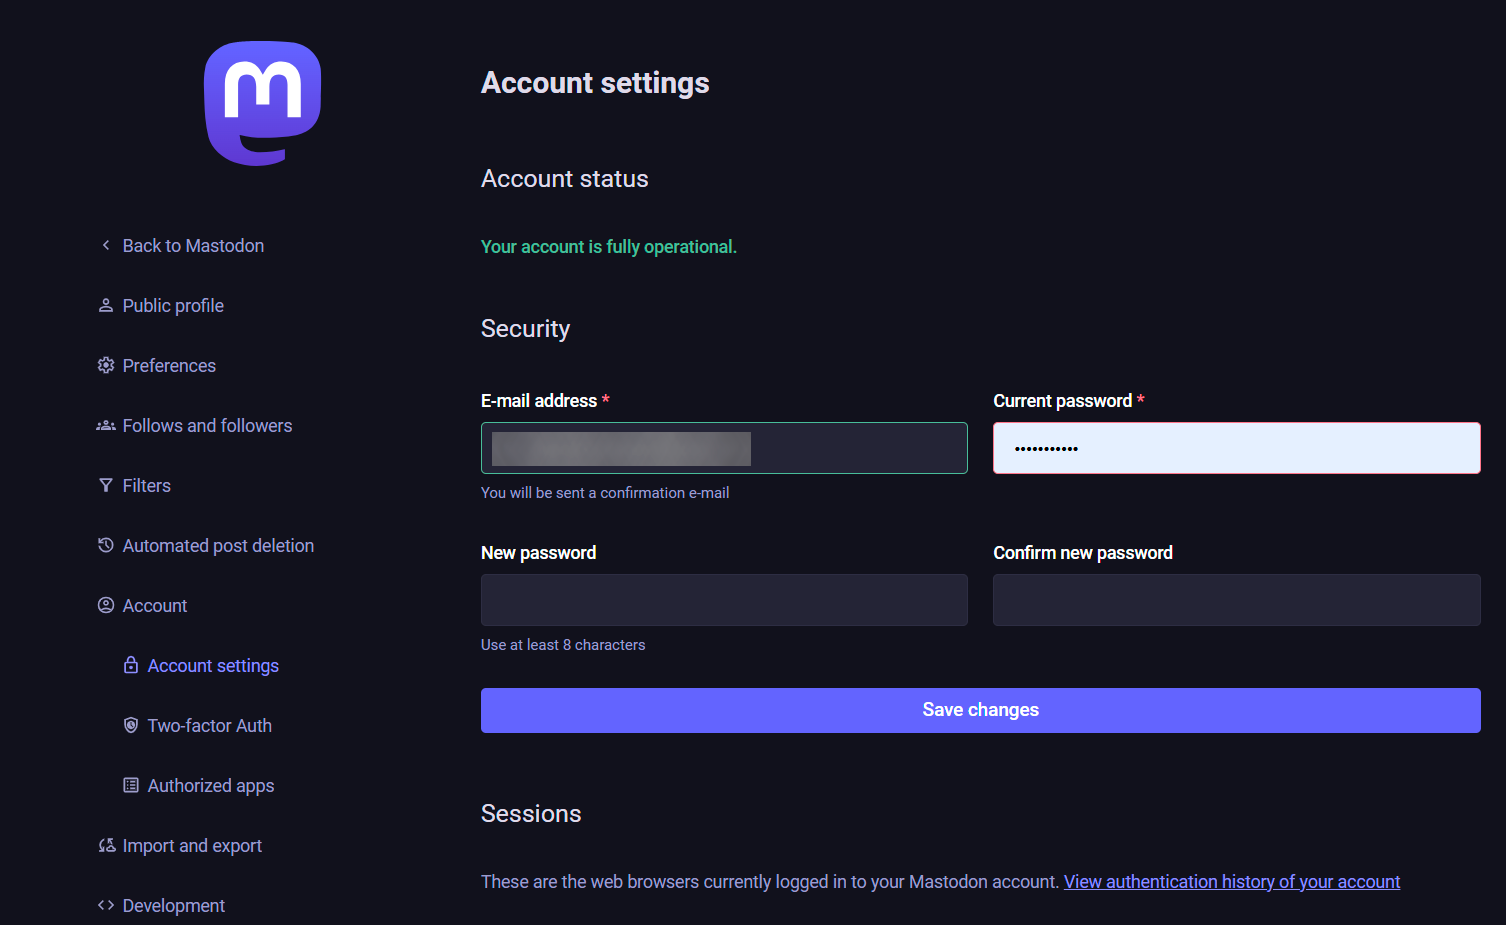Click the Preferences gear icon
1506x925 pixels.
106,365
